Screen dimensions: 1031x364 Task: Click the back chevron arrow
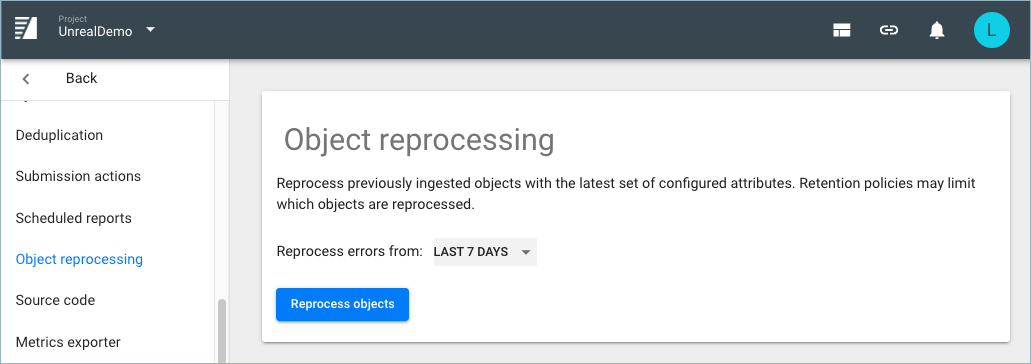26,79
